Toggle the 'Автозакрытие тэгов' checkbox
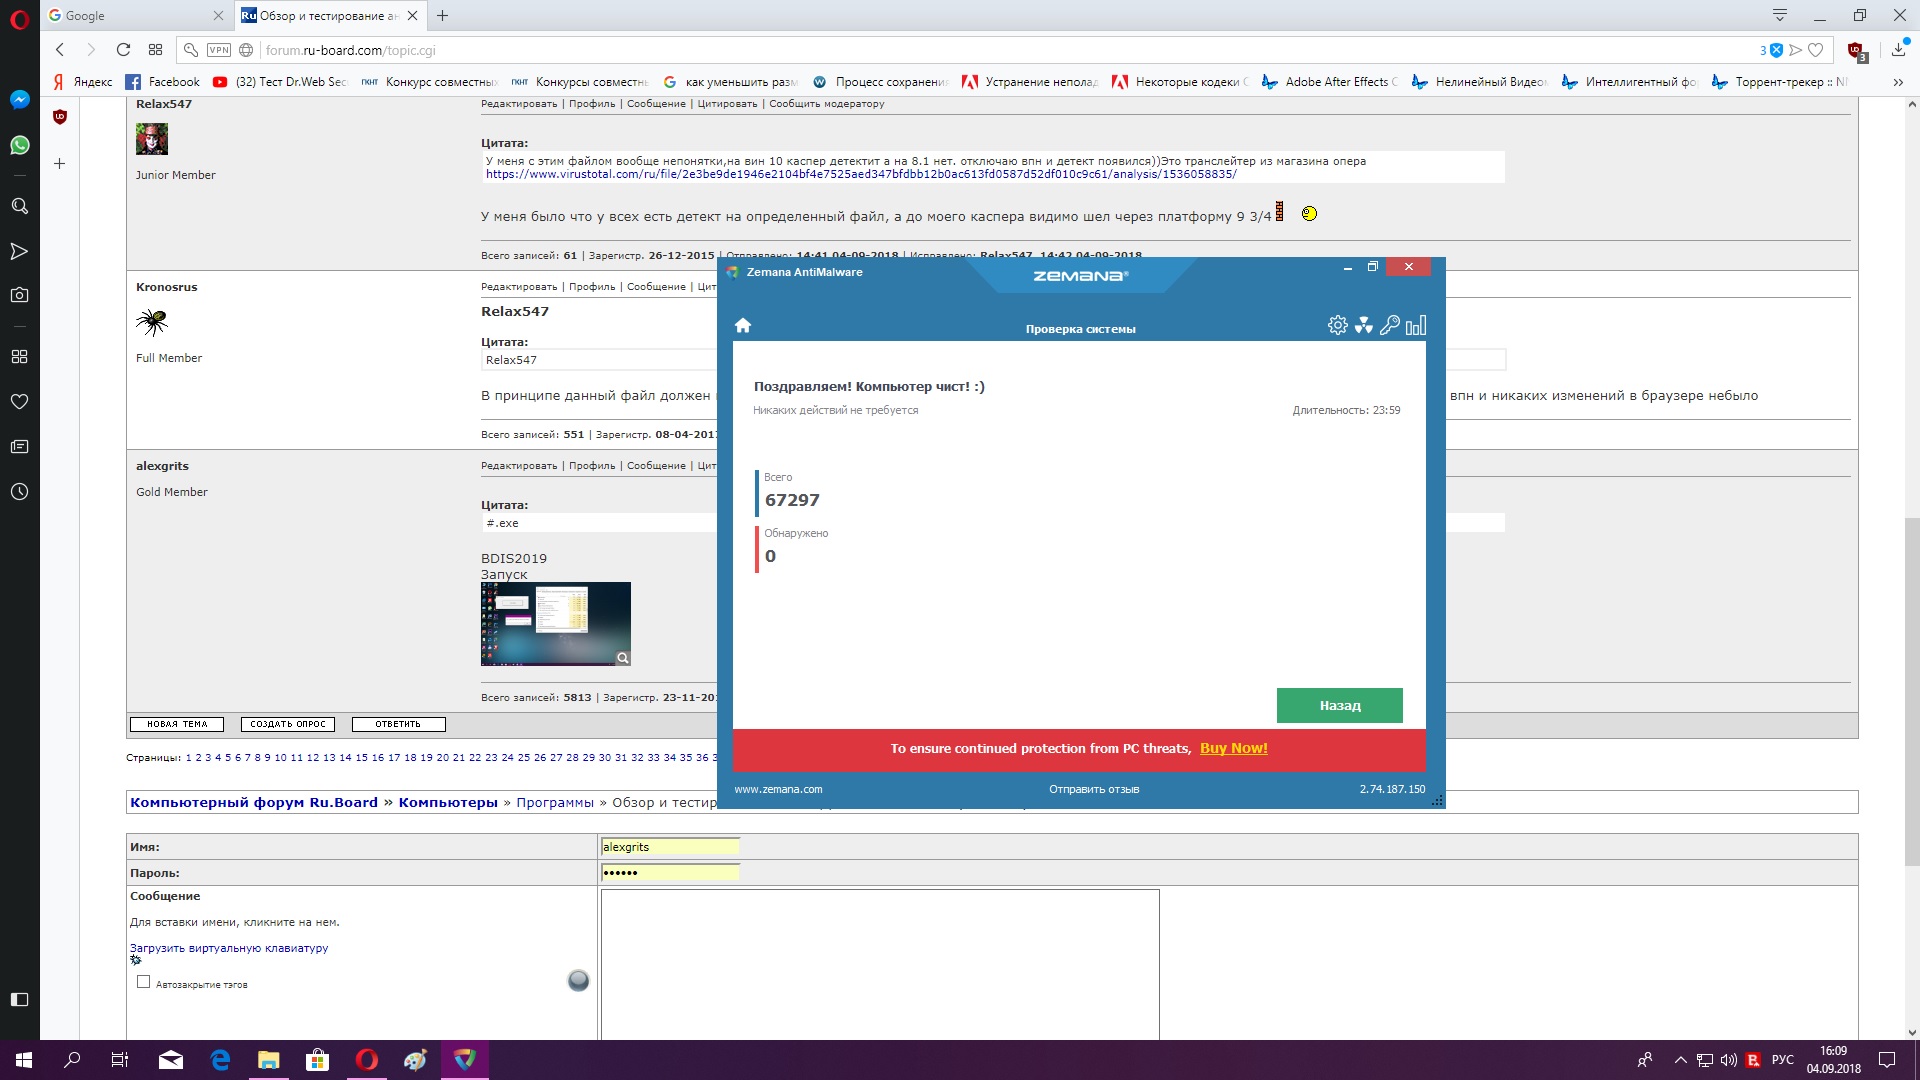This screenshot has width=1920, height=1080. click(x=143, y=982)
